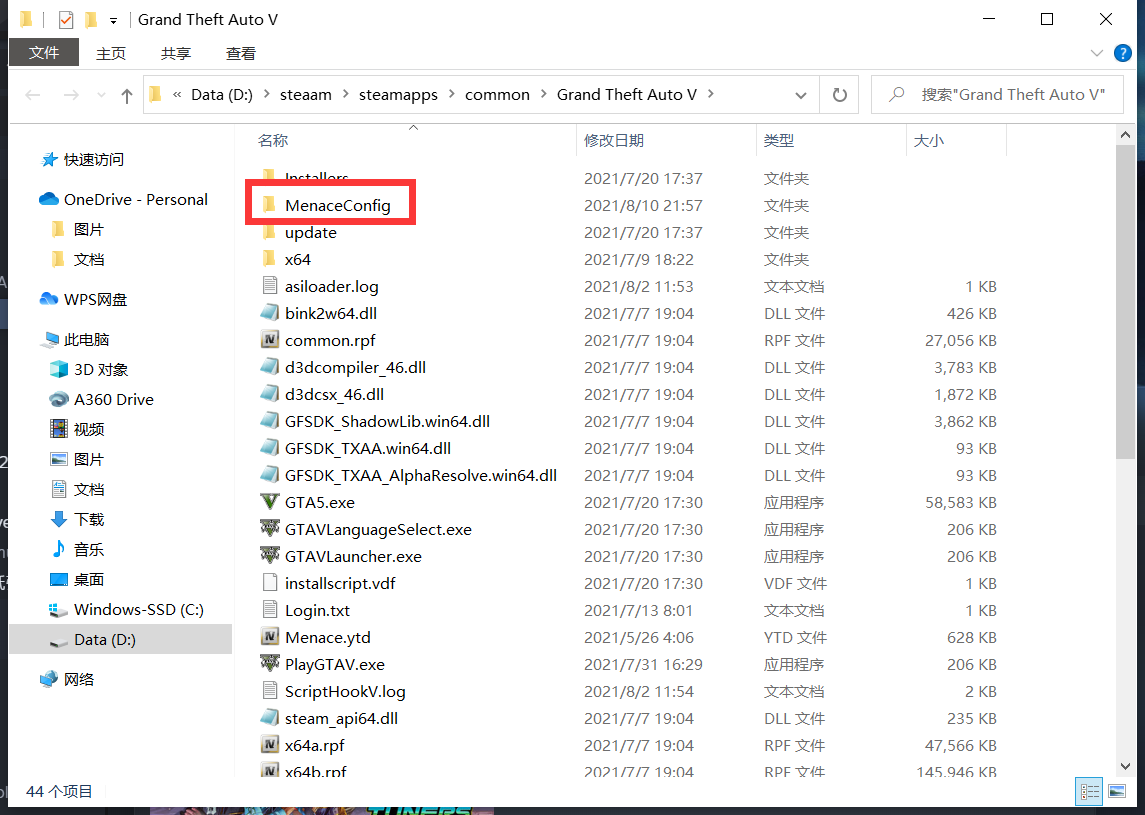The image size is (1145, 815).
Task: Click Data (D:) in the address path
Action: pyautogui.click(x=222, y=95)
